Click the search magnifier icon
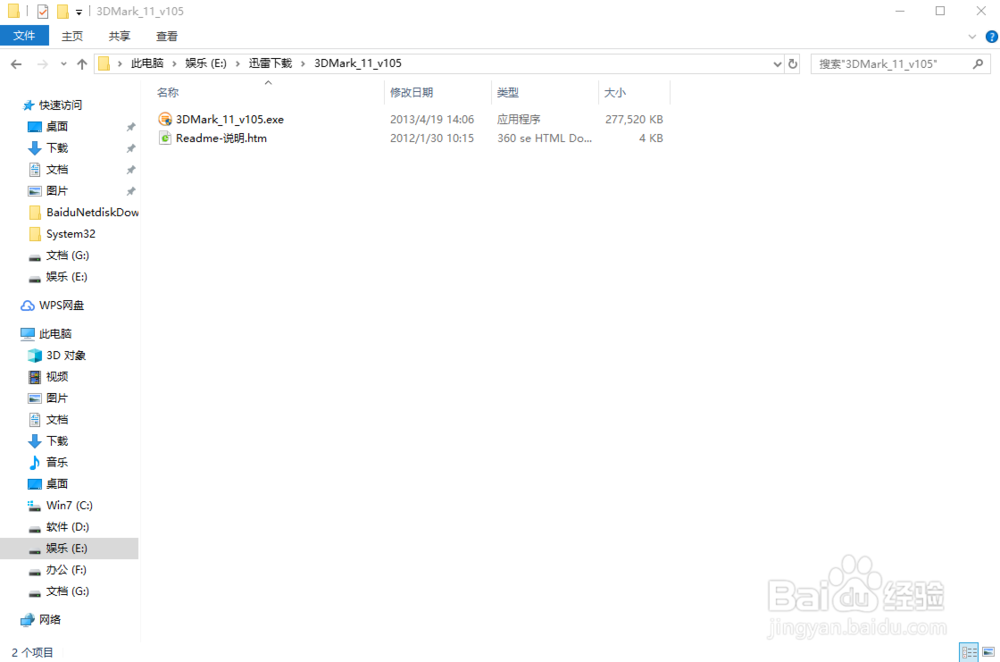 pyautogui.click(x=978, y=64)
